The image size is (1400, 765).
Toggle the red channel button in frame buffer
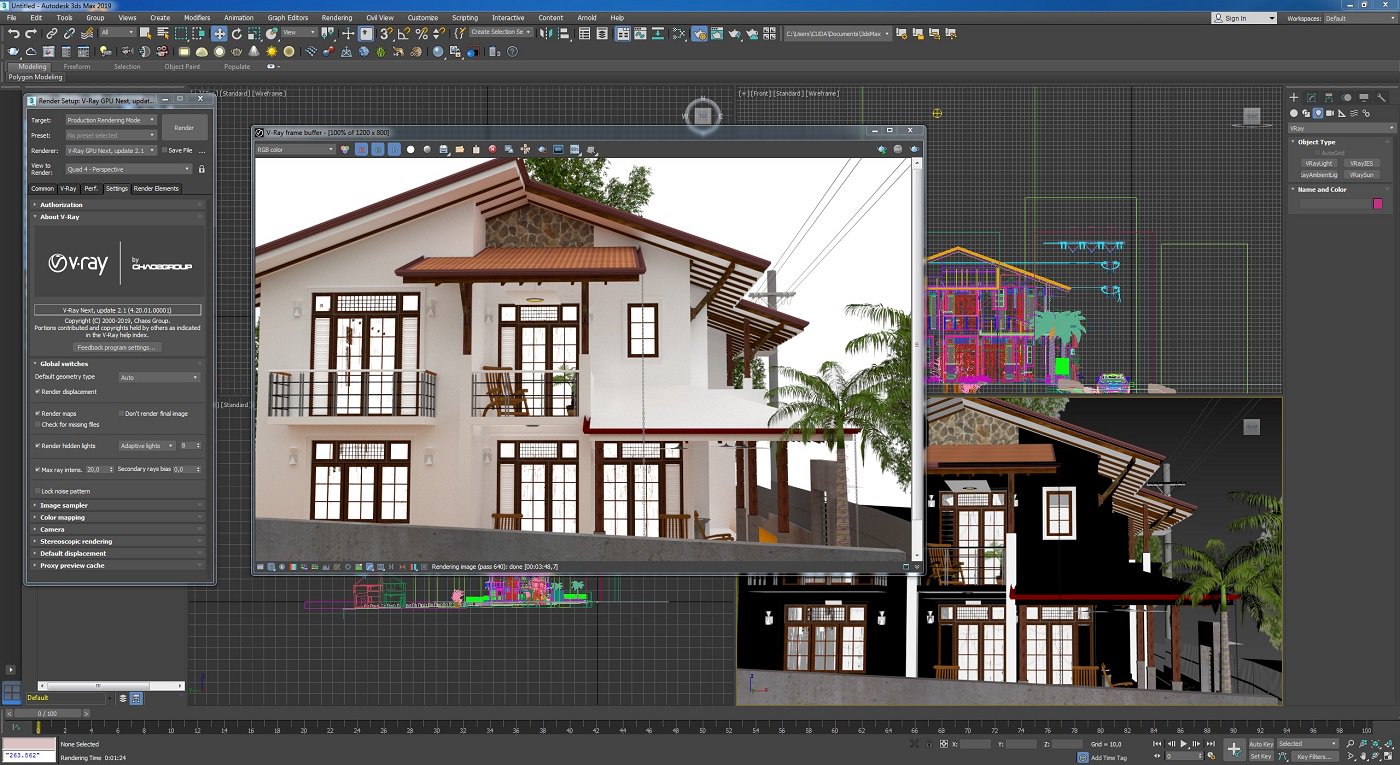coord(363,149)
